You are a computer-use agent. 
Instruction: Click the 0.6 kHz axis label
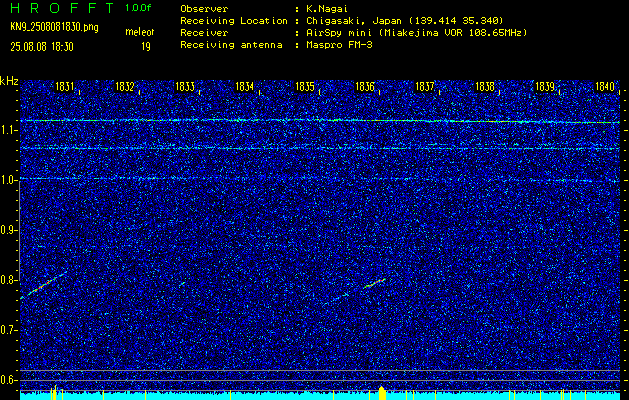coord(8,380)
